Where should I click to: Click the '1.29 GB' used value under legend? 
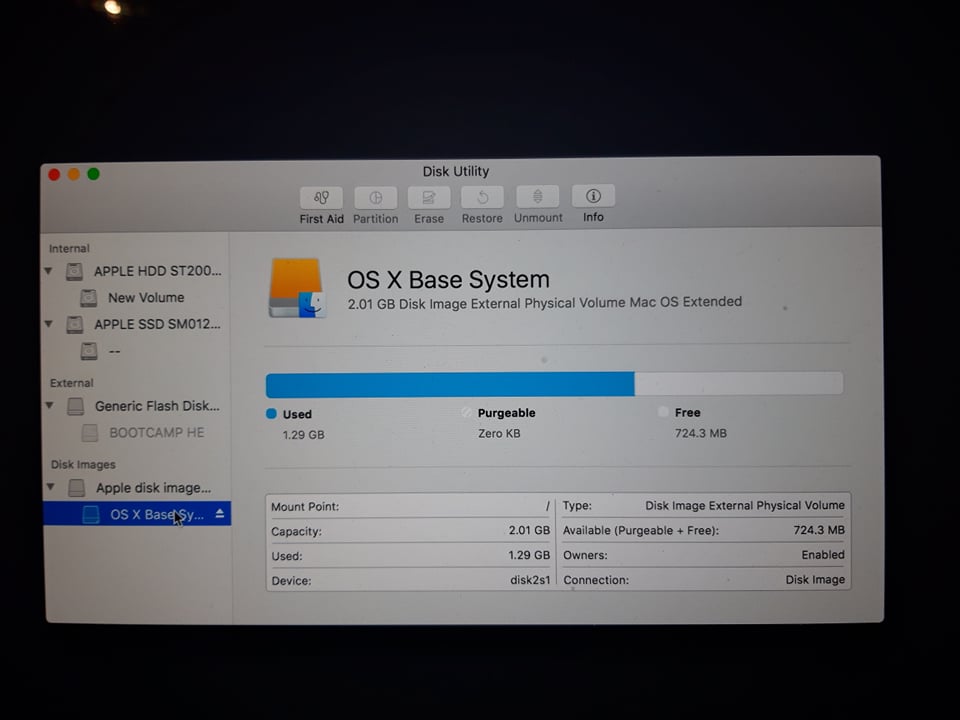[x=304, y=435]
